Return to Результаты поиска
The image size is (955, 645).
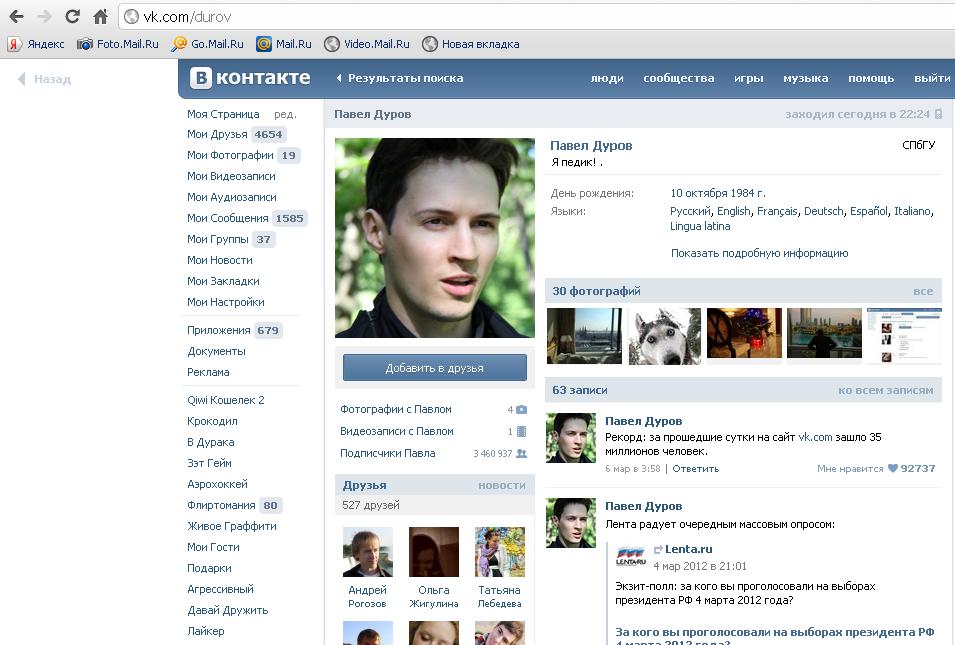pyautogui.click(x=400, y=78)
